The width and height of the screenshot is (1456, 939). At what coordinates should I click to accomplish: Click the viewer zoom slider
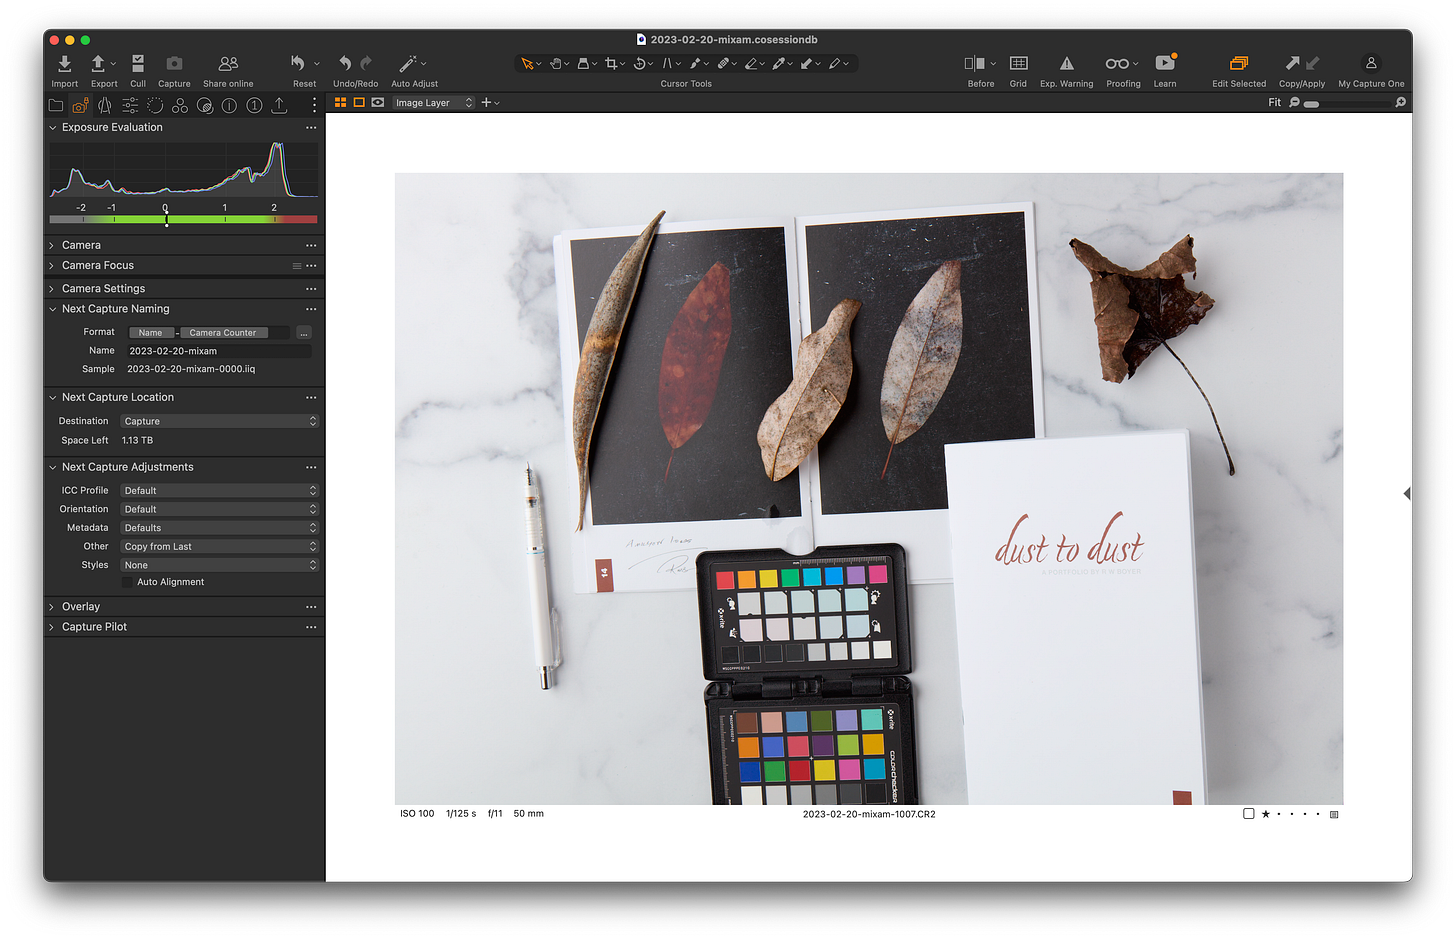pyautogui.click(x=1346, y=103)
